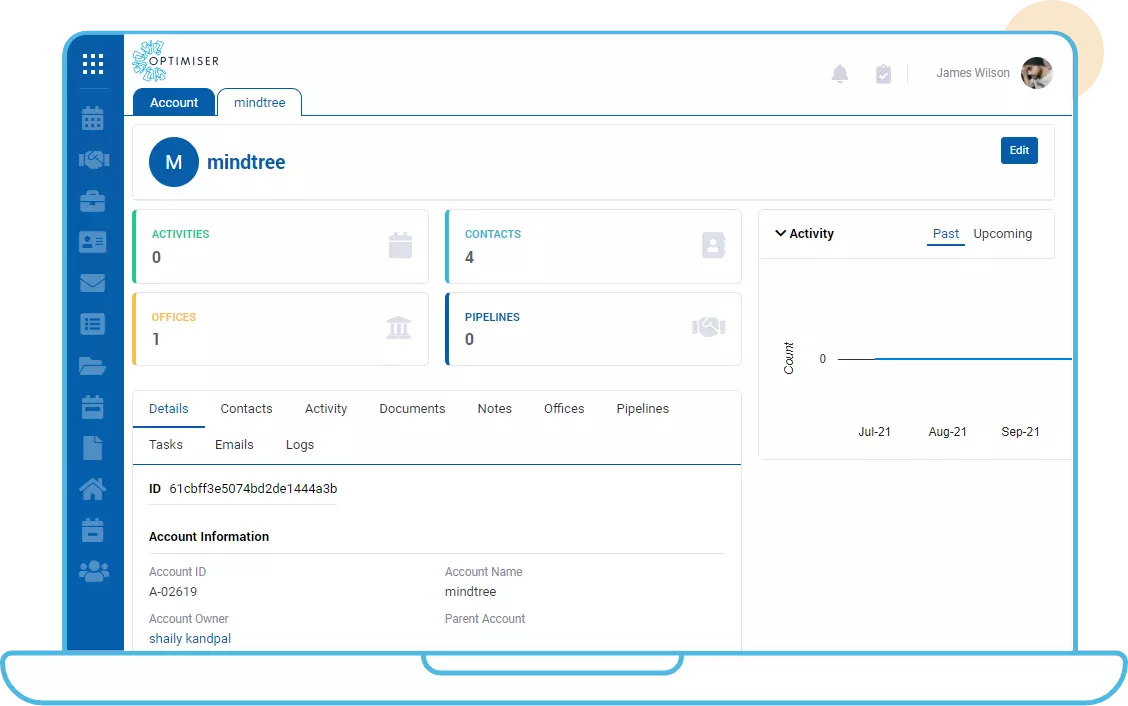The image size is (1128, 706).
Task: Open James Wilson's profile avatar
Action: (1037, 73)
